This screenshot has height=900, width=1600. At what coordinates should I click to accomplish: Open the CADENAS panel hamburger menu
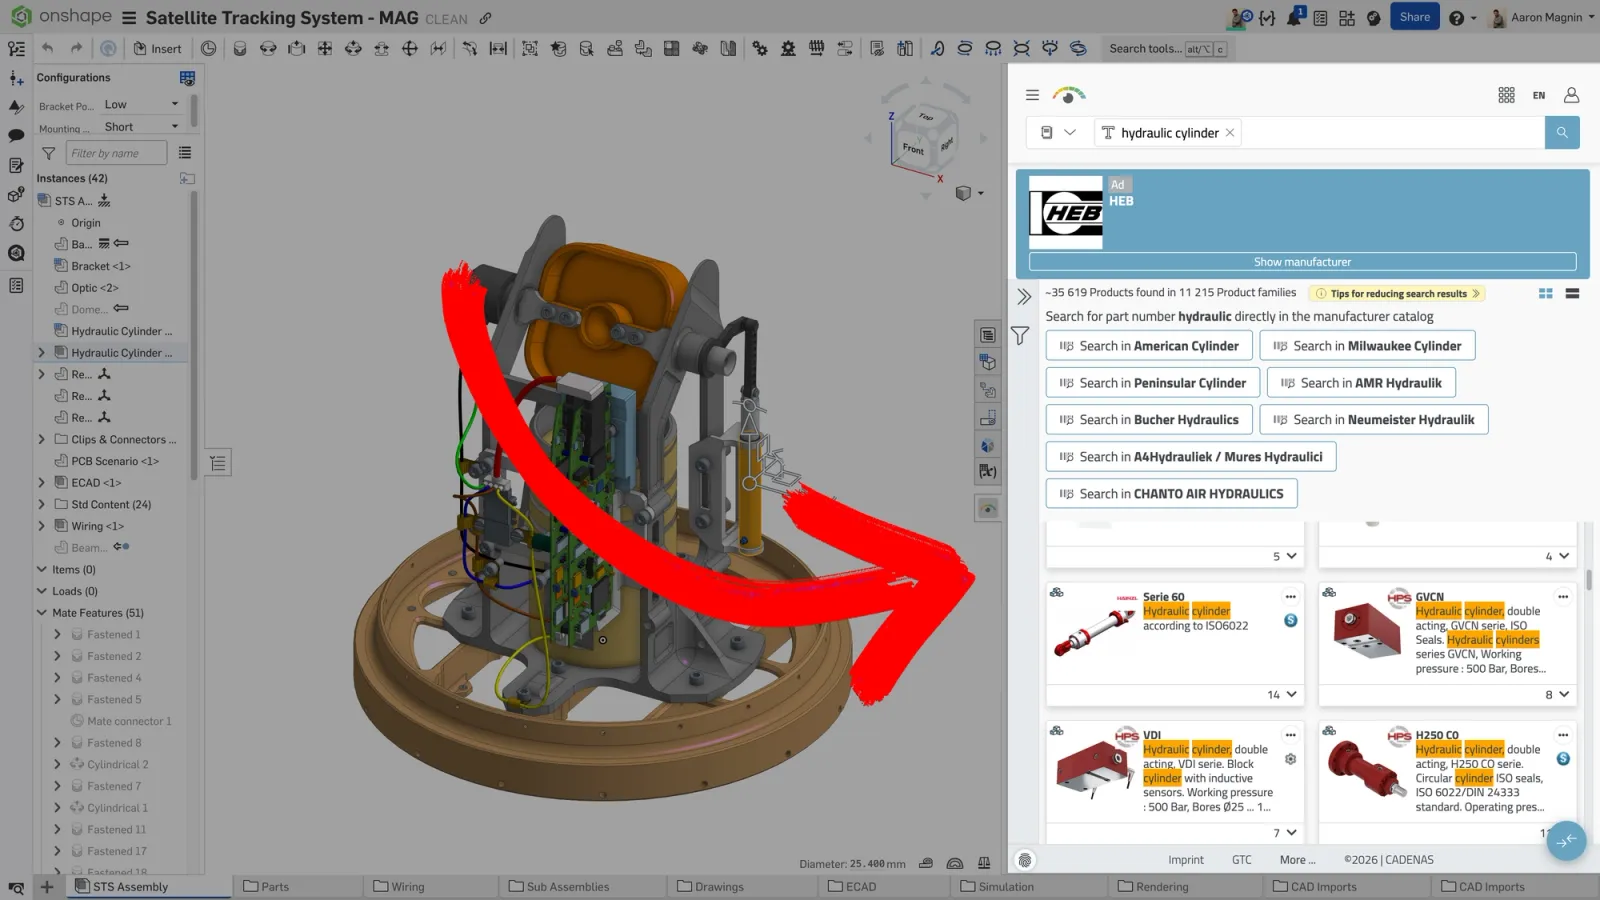point(1032,95)
